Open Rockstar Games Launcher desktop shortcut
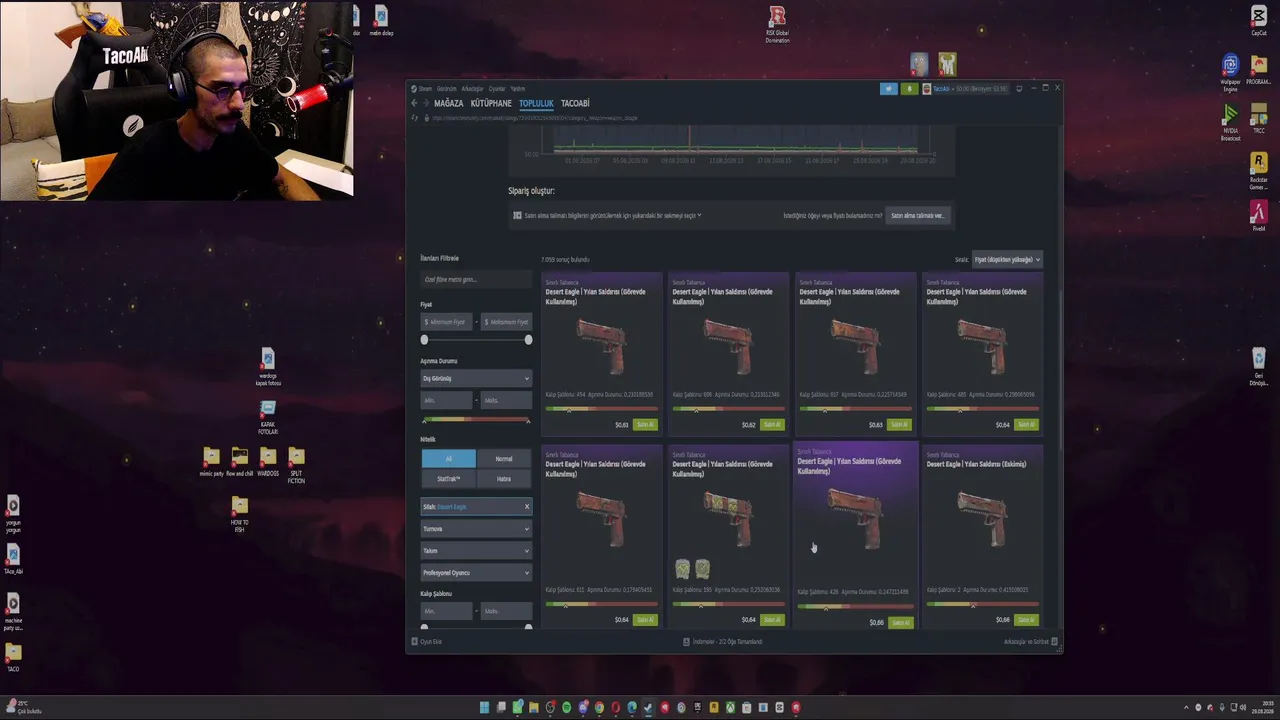1280x720 pixels. click(x=1259, y=170)
